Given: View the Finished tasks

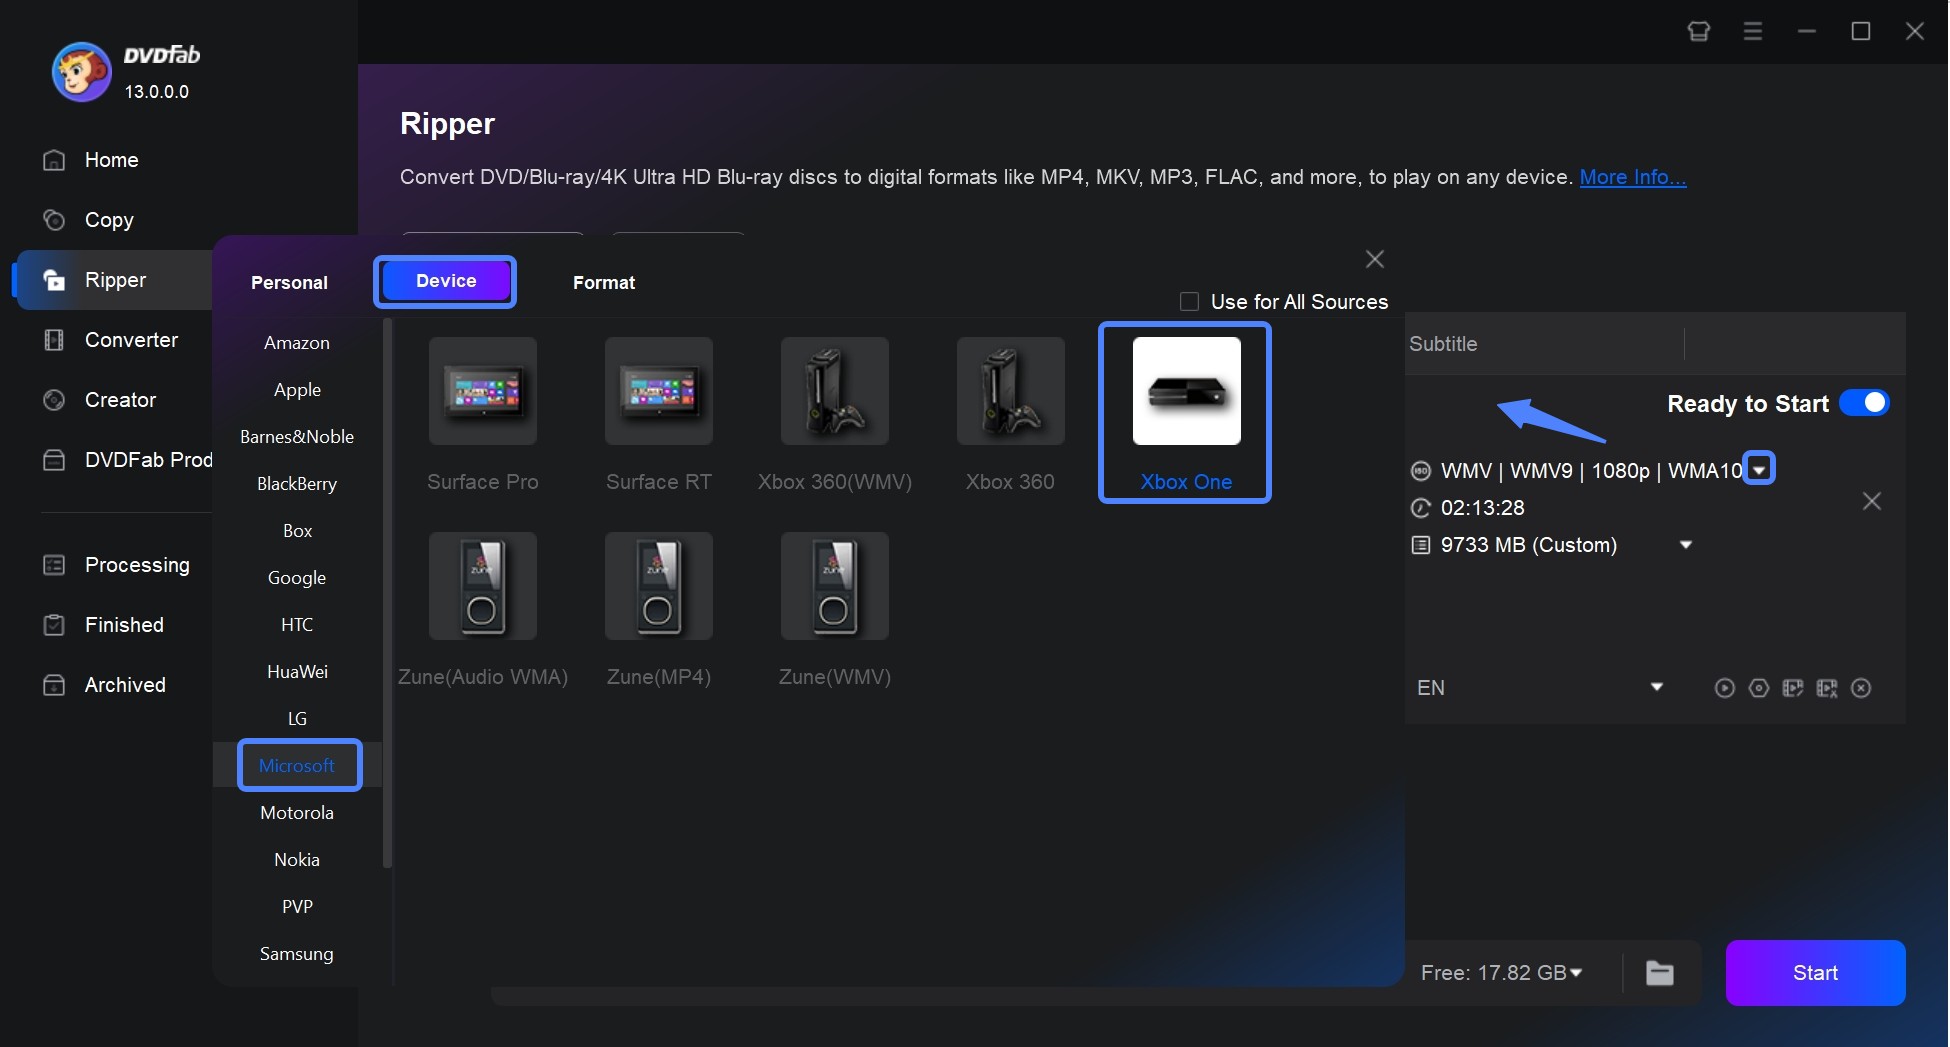Looking at the screenshot, I should [x=124, y=625].
